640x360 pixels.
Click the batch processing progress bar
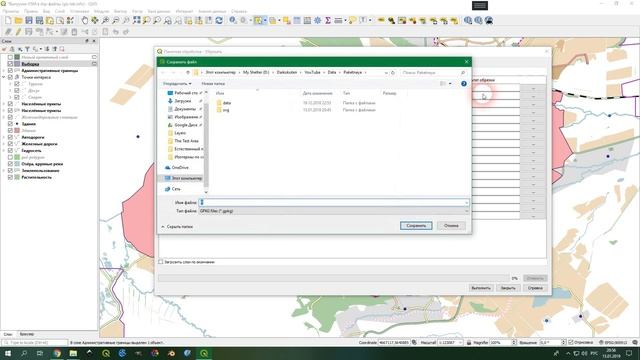coord(333,278)
